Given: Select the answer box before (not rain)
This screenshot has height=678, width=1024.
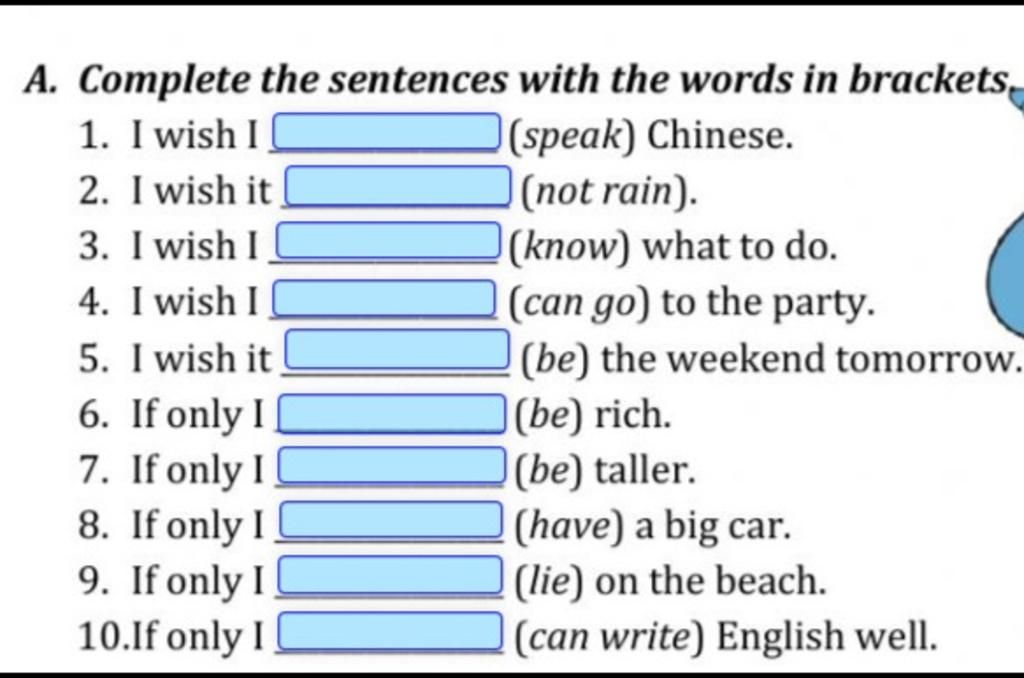Looking at the screenshot, I should pyautogui.click(x=398, y=186).
